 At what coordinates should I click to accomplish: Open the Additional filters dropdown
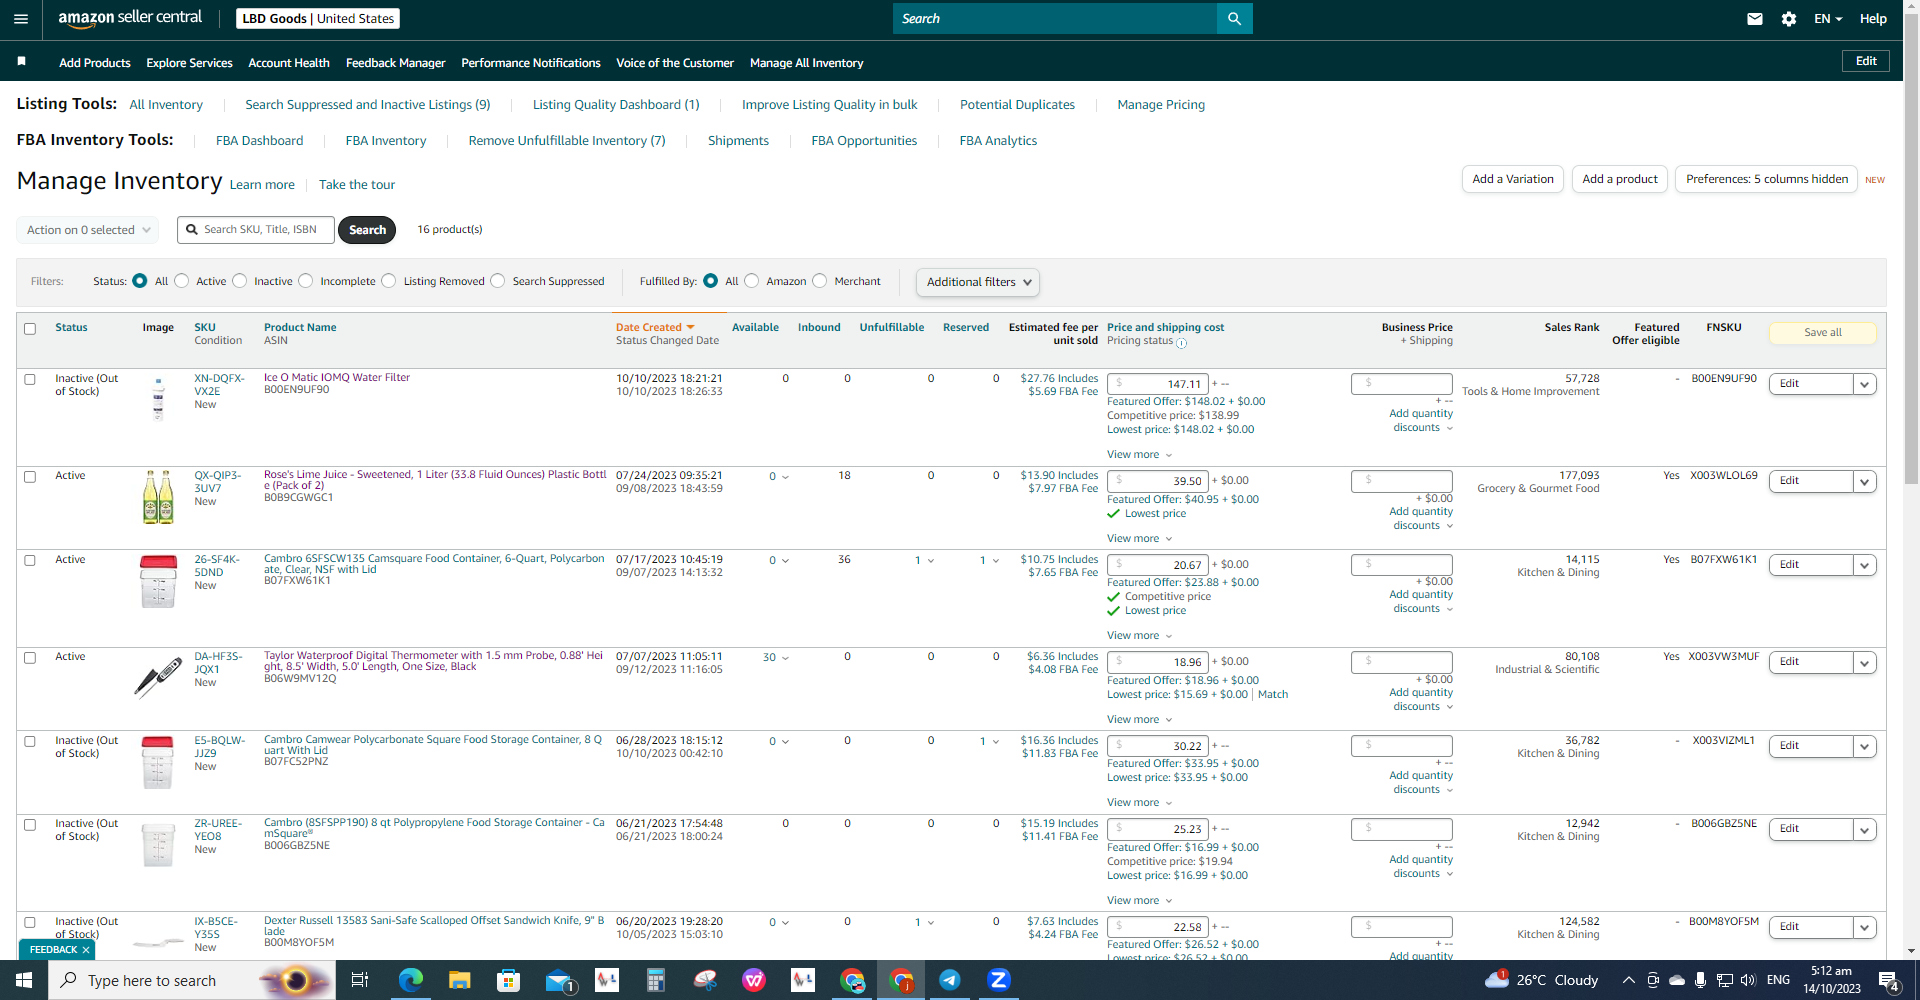[978, 282]
